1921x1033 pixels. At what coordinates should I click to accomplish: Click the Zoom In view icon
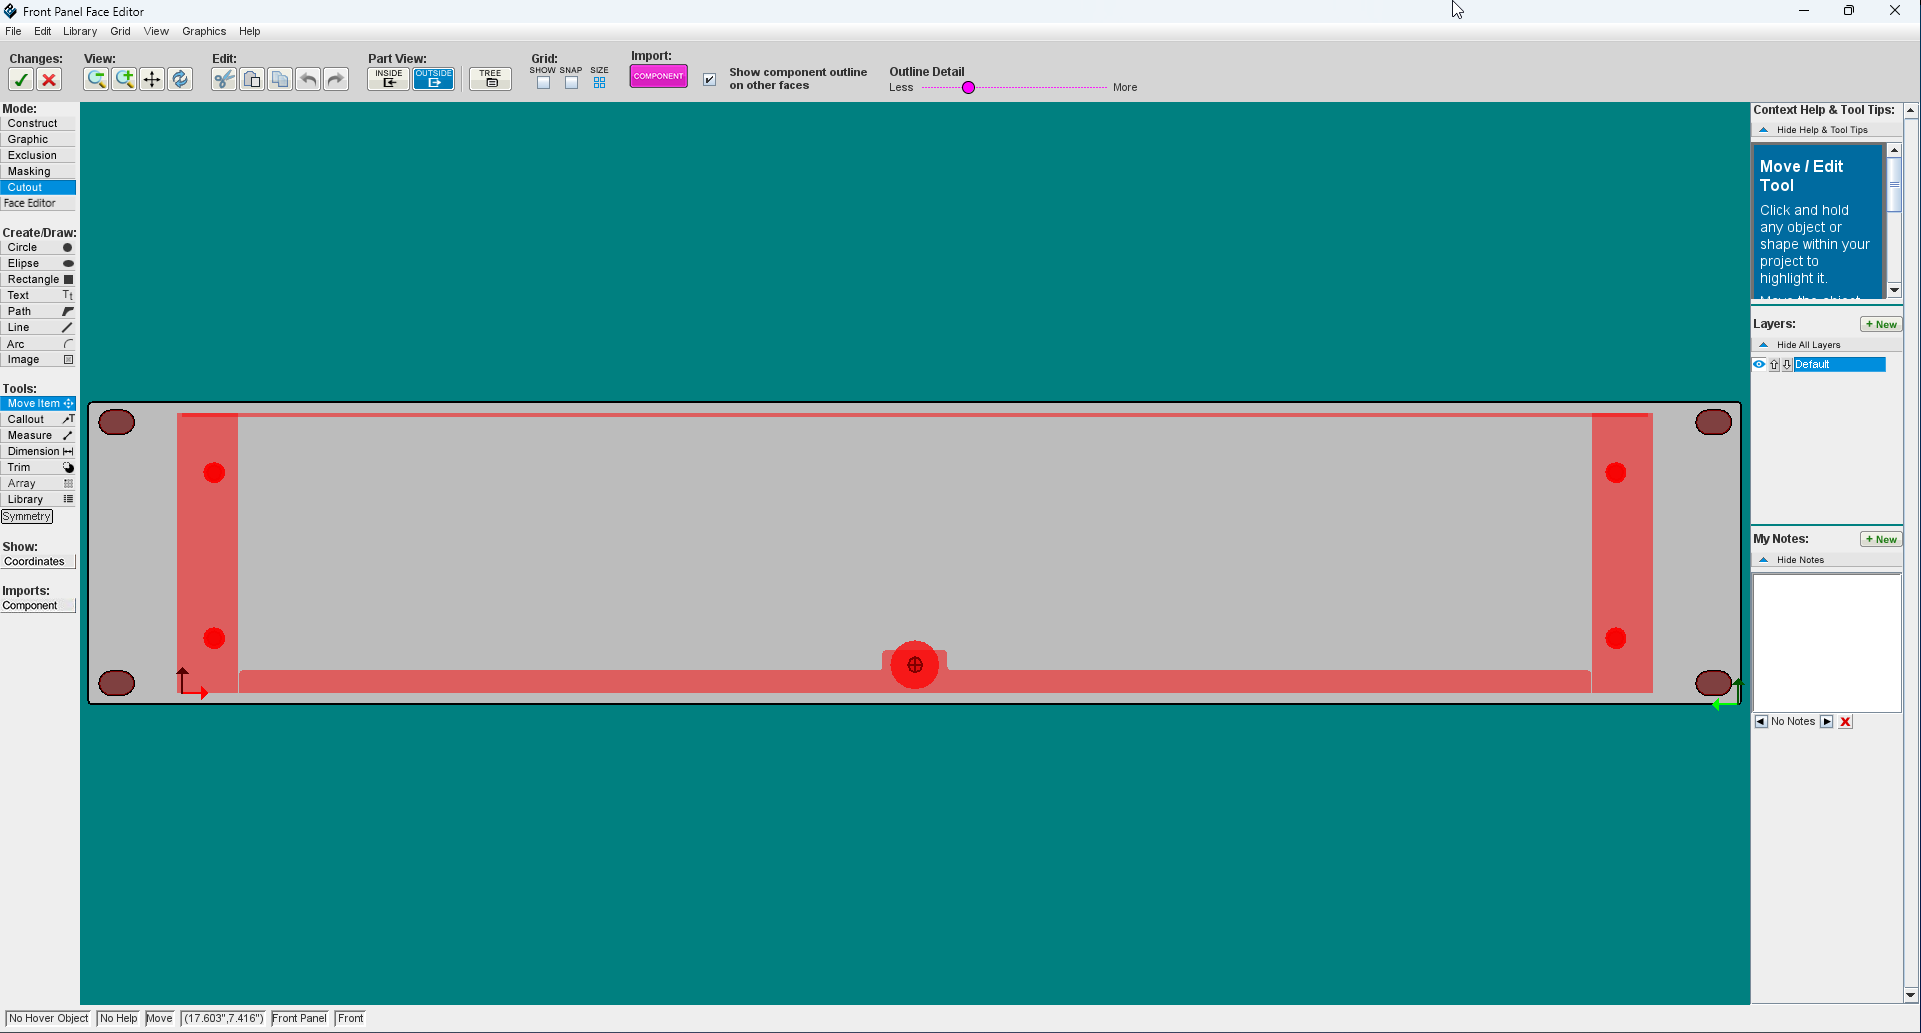pyautogui.click(x=125, y=79)
